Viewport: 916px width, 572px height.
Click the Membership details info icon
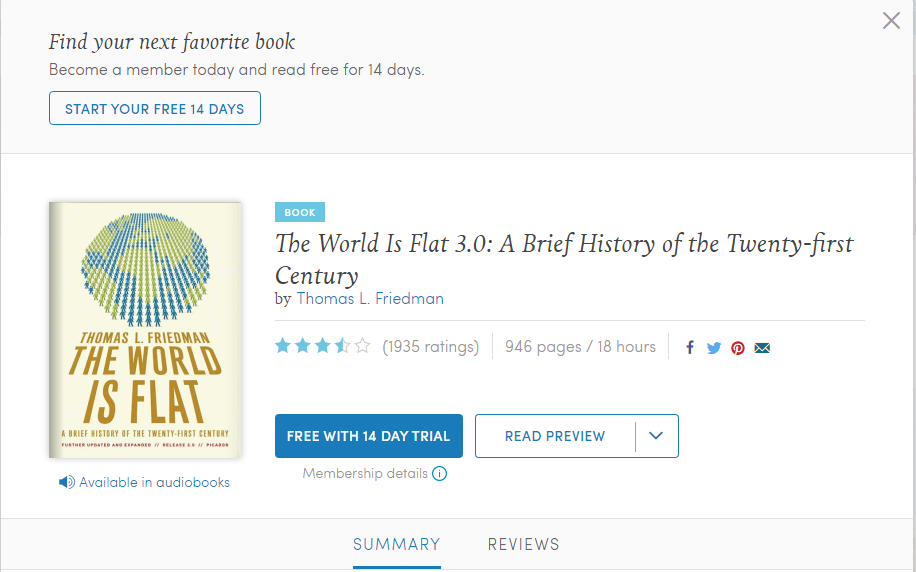click(439, 474)
